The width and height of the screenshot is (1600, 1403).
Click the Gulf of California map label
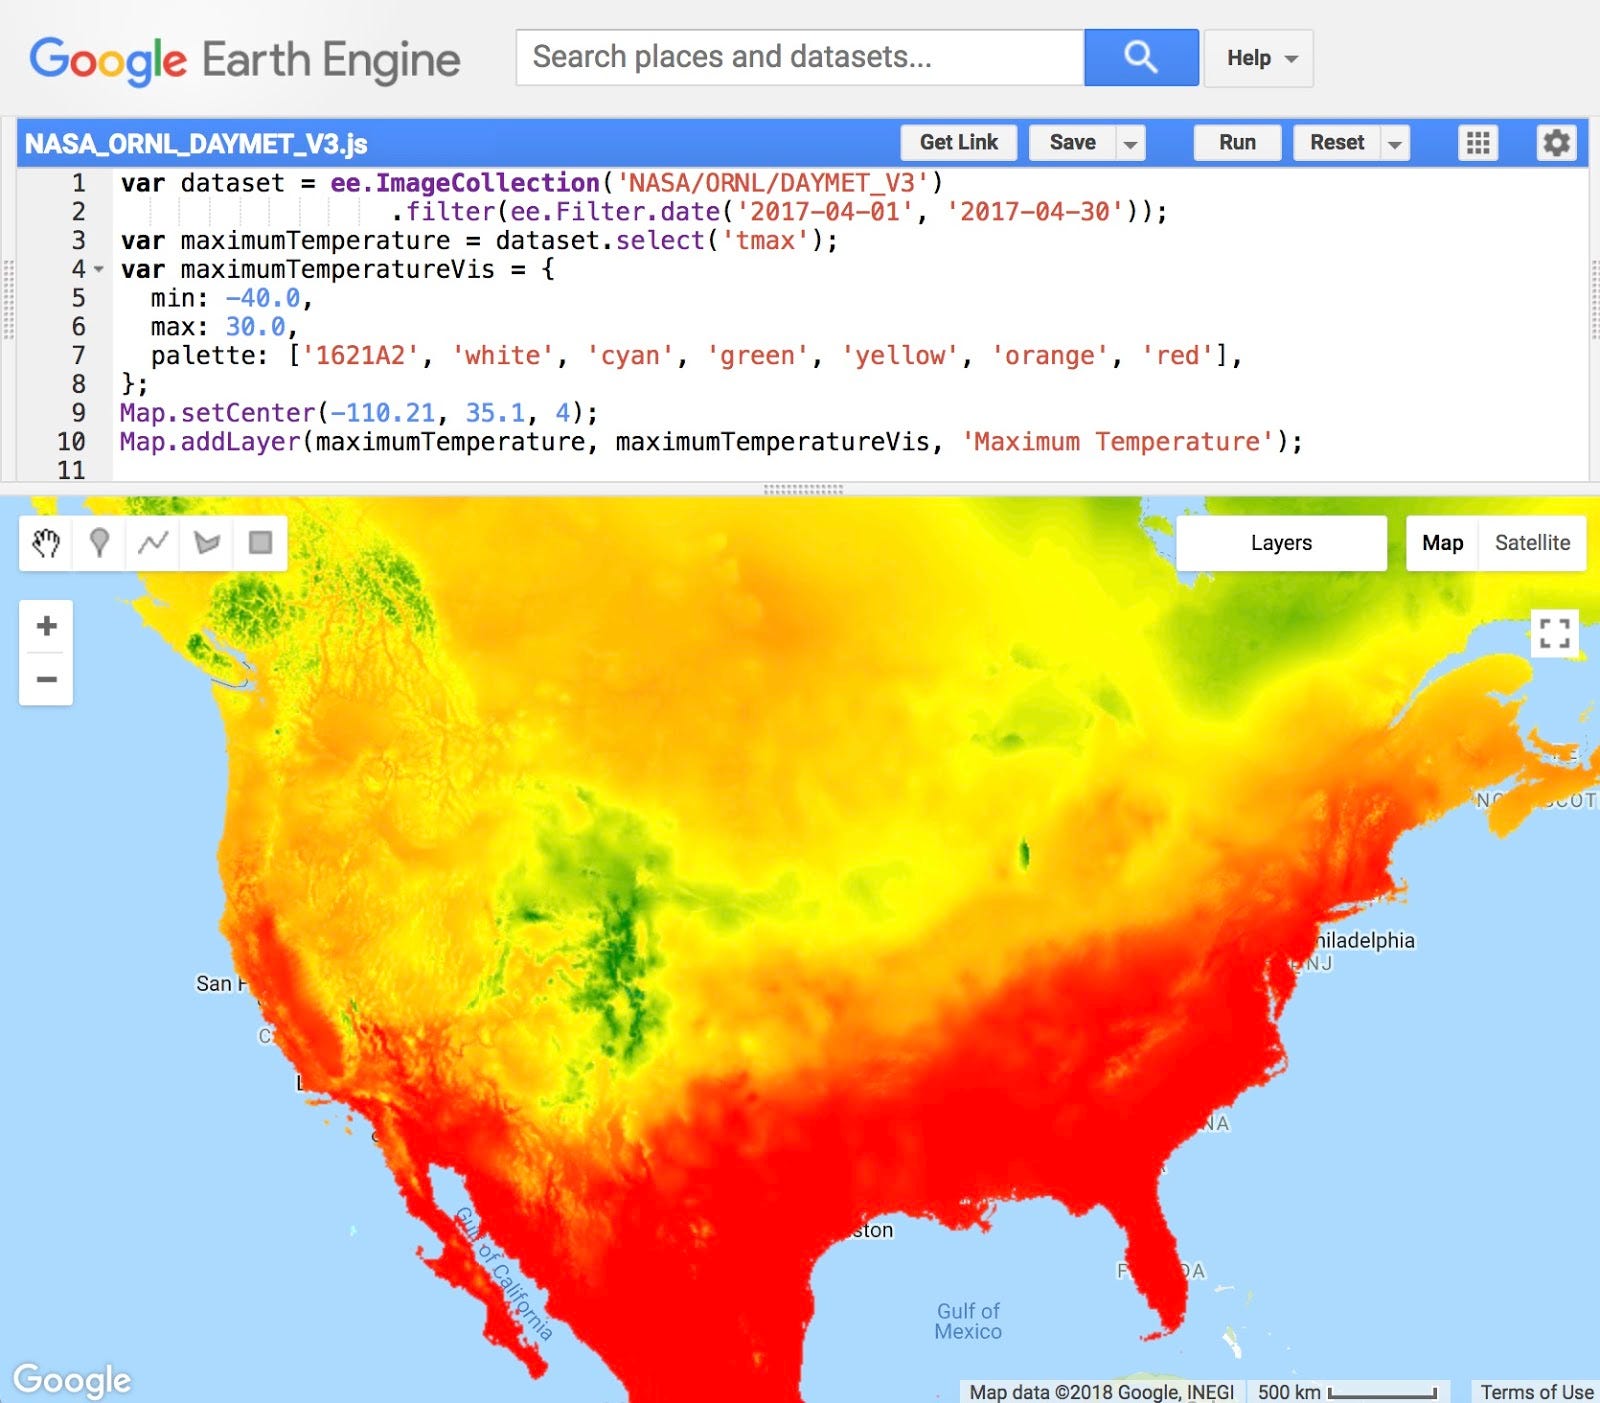pos(504,1273)
